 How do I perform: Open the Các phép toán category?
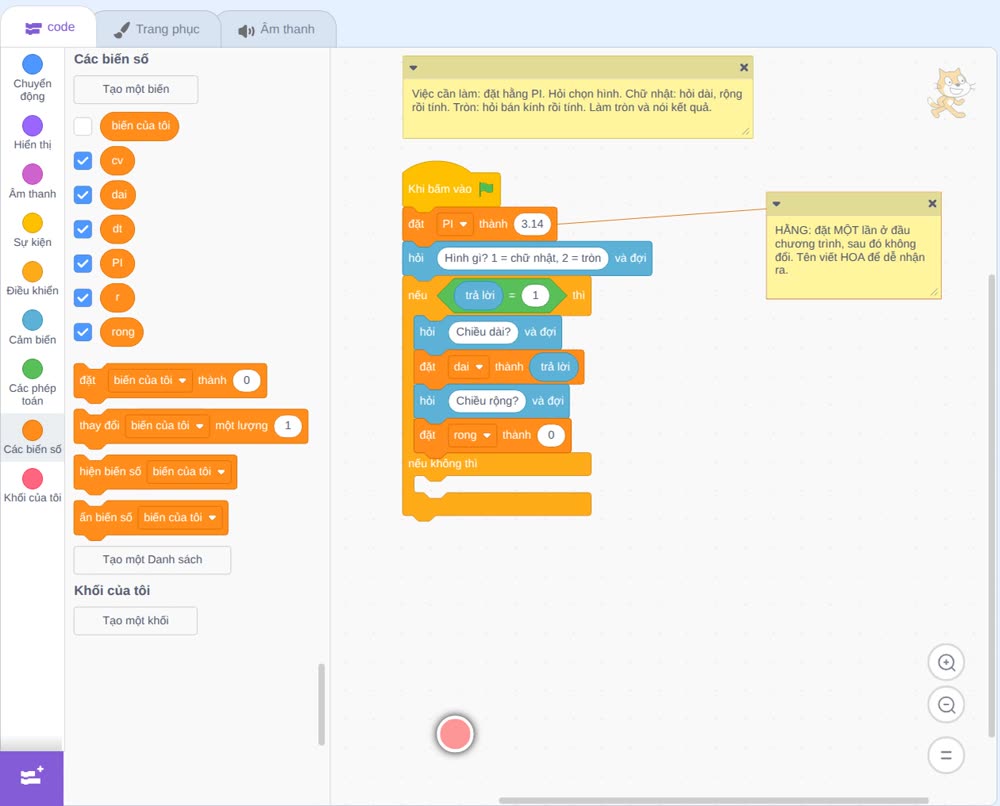coord(33,382)
